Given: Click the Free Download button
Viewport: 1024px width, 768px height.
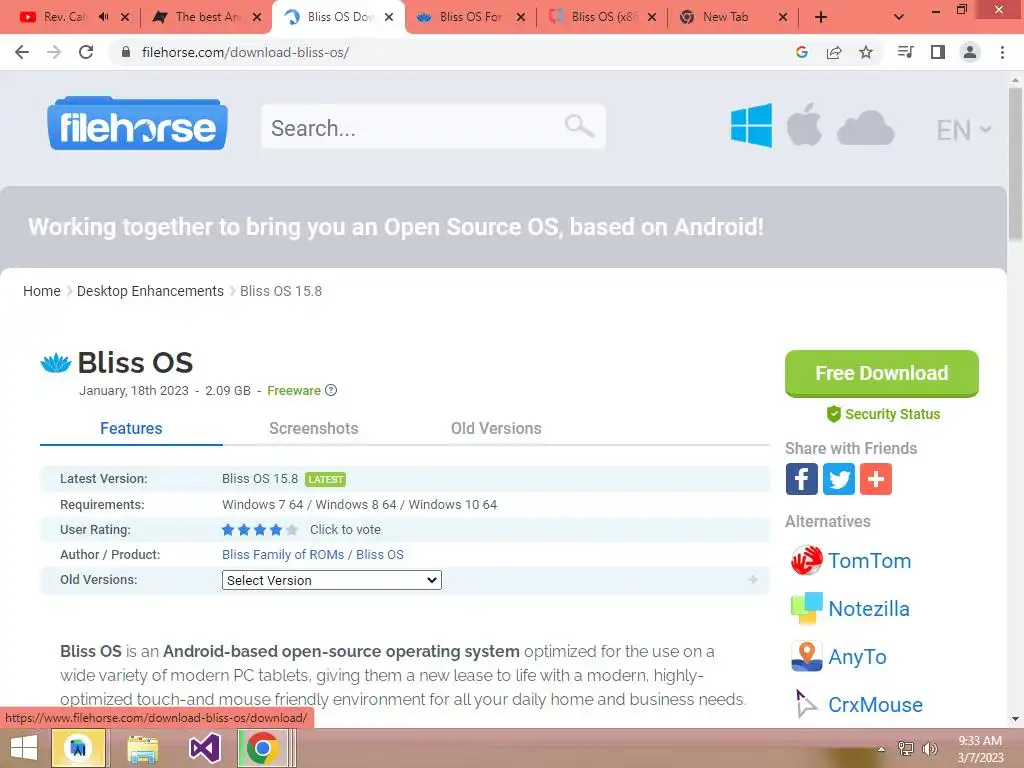Looking at the screenshot, I should point(882,373).
